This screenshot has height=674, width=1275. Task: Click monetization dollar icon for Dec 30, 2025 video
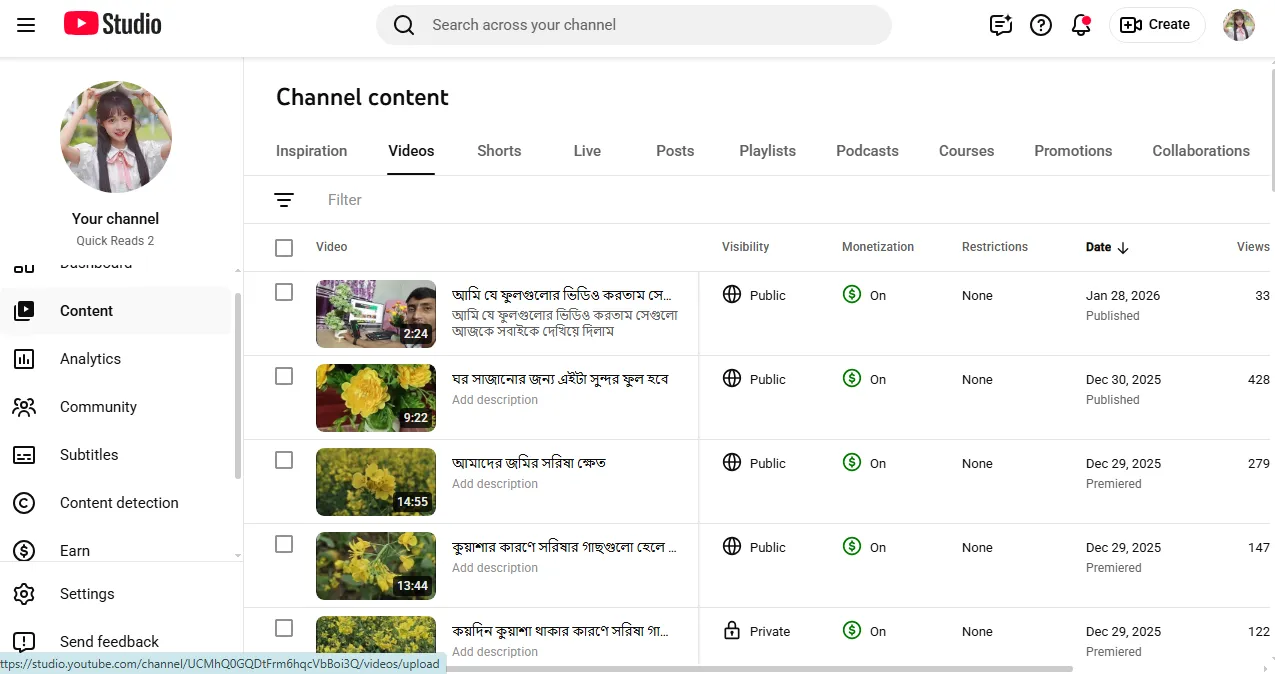(852, 378)
